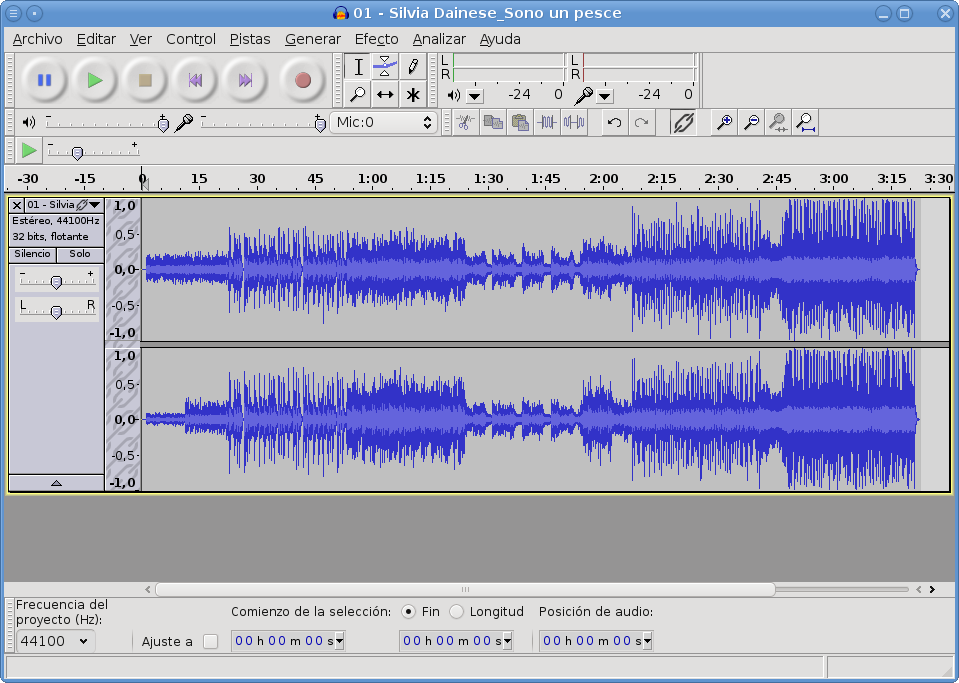
Task: Open selection end time format dropdown
Action: (x=507, y=641)
